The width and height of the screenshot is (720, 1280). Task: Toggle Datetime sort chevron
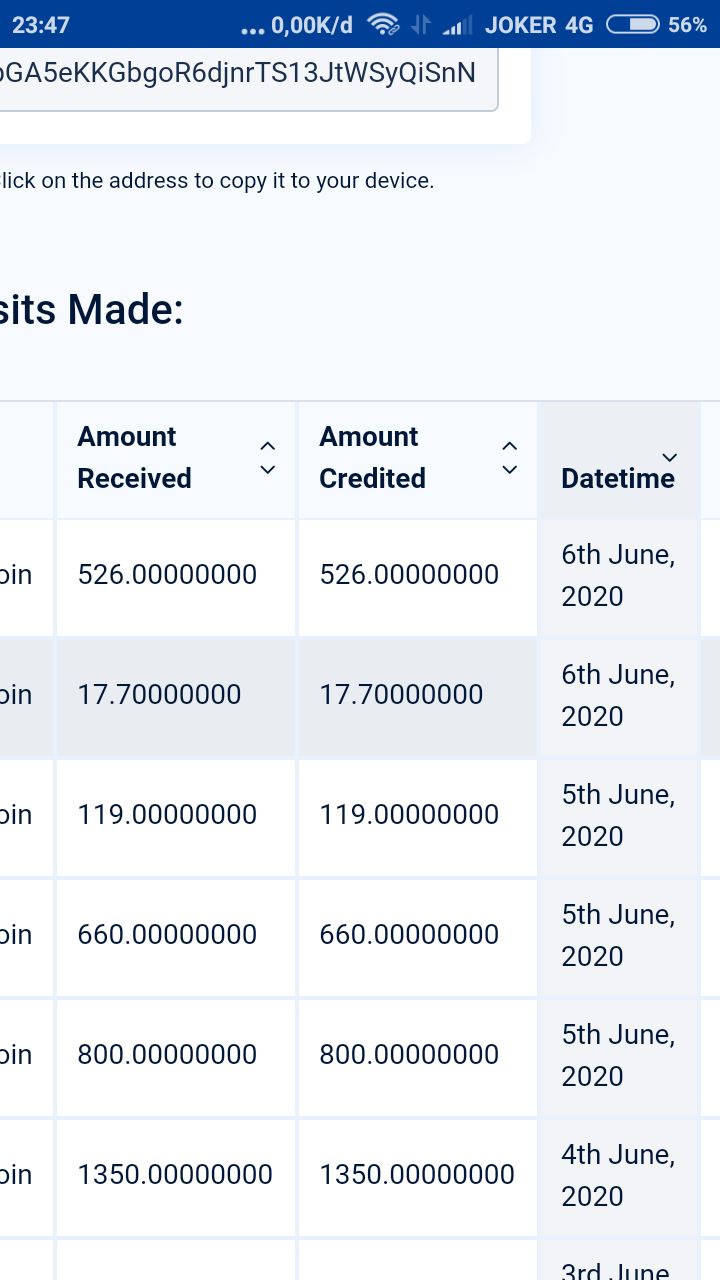pos(669,457)
